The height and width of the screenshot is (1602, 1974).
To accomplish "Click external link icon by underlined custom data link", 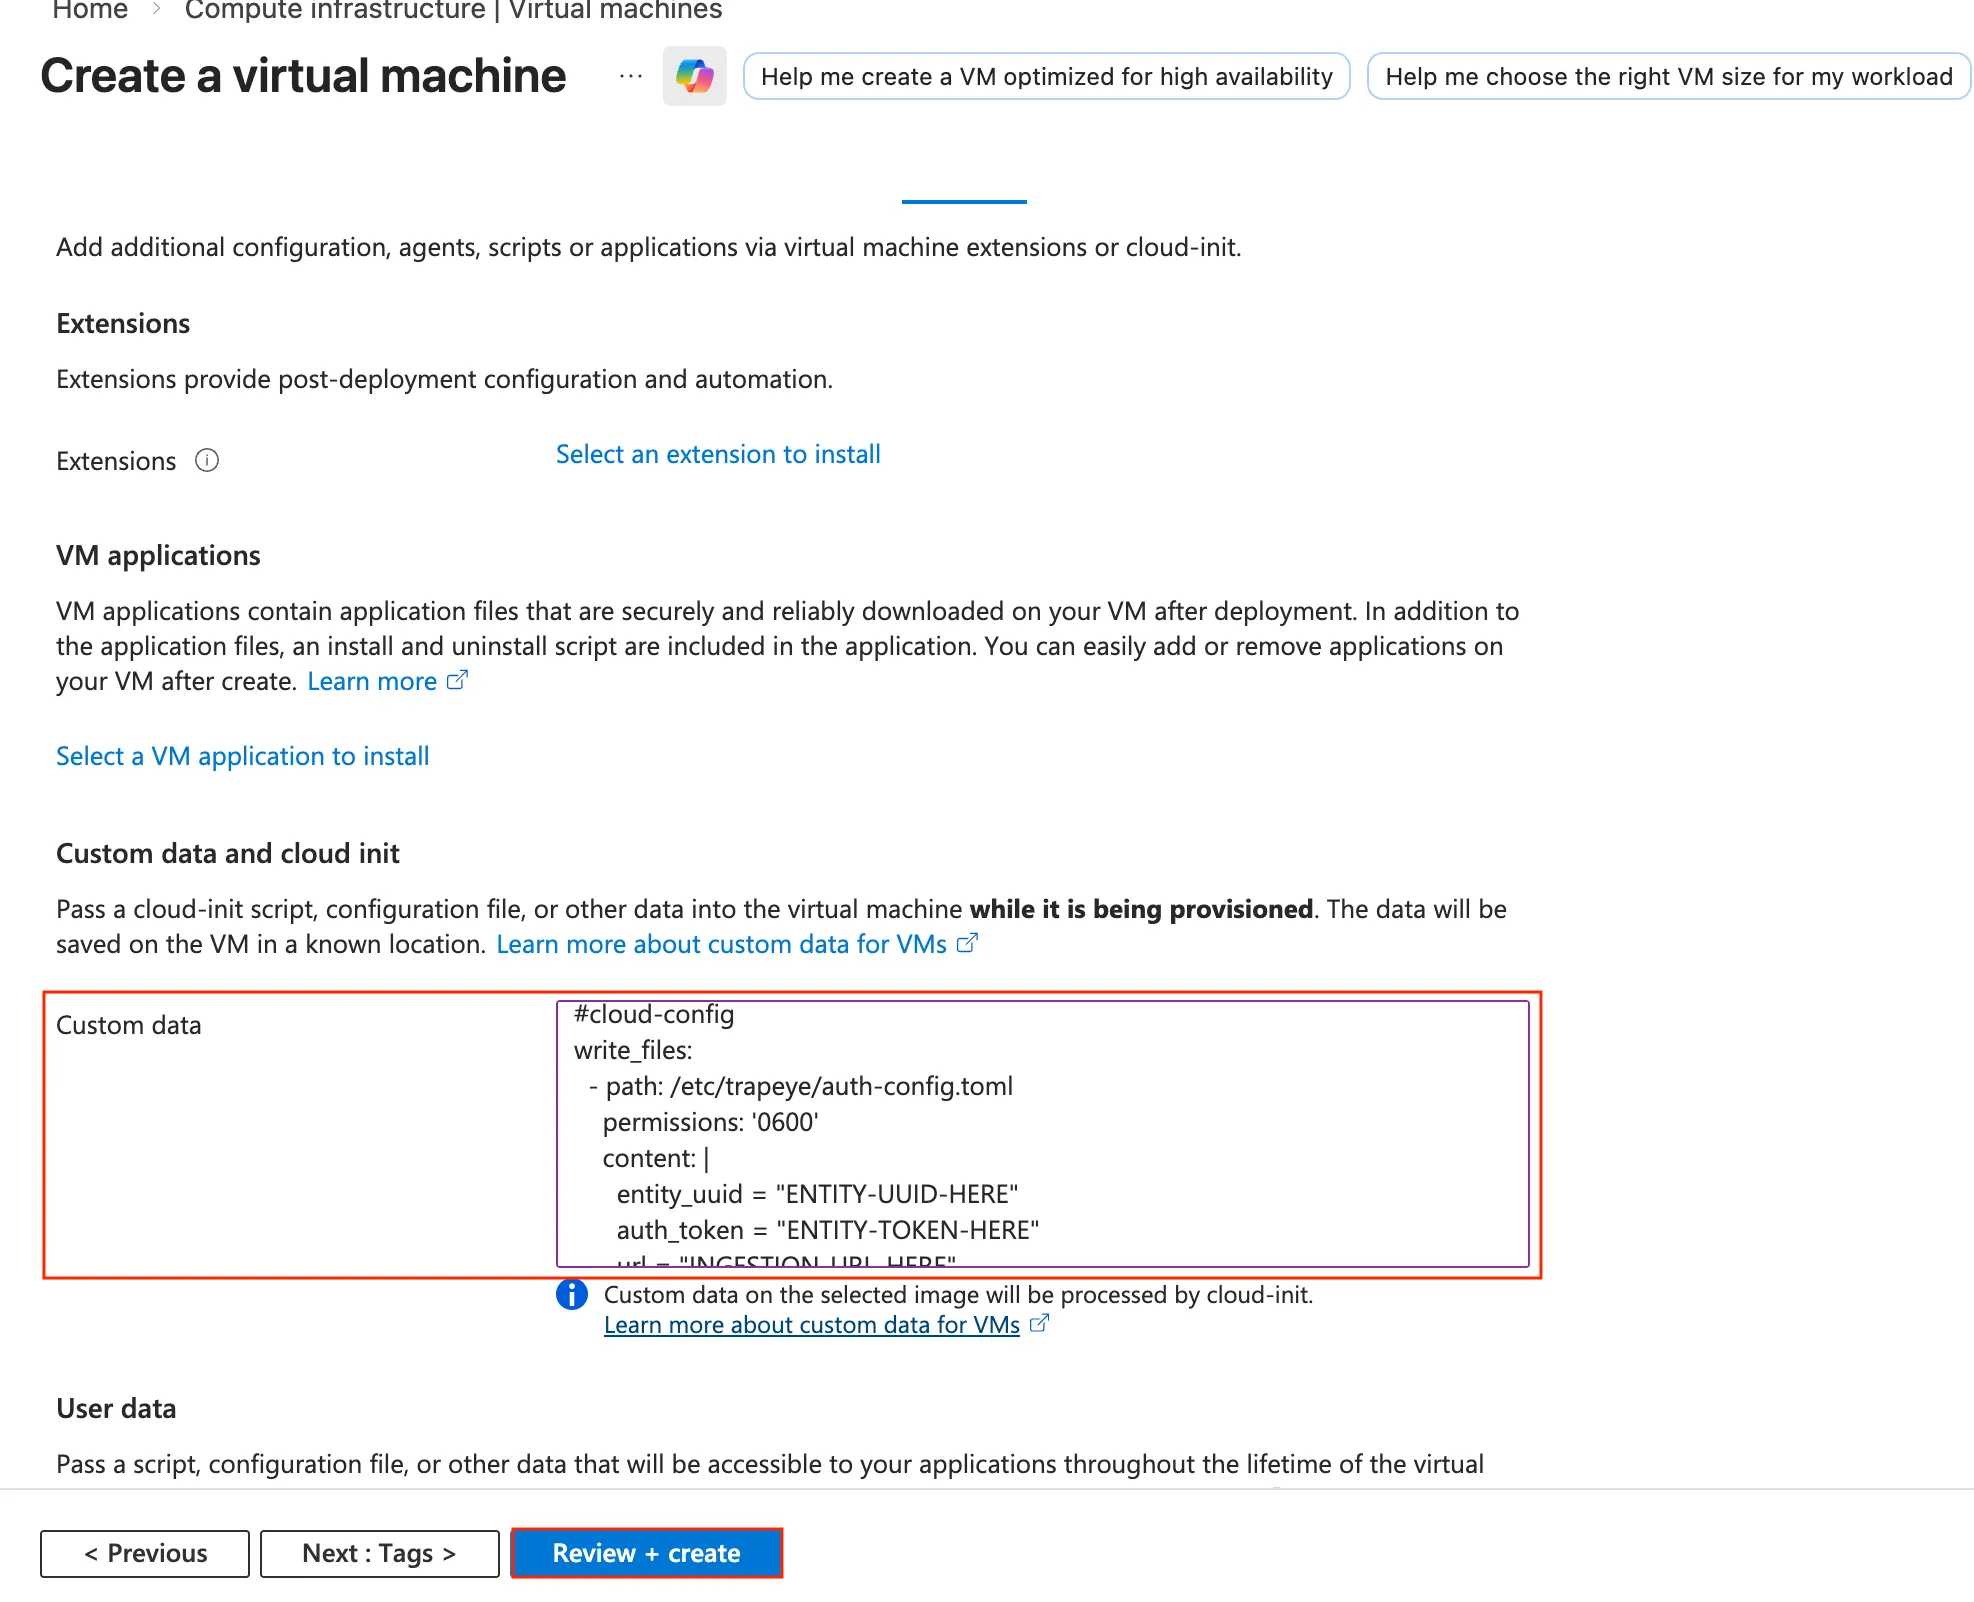I will click(x=1039, y=1323).
